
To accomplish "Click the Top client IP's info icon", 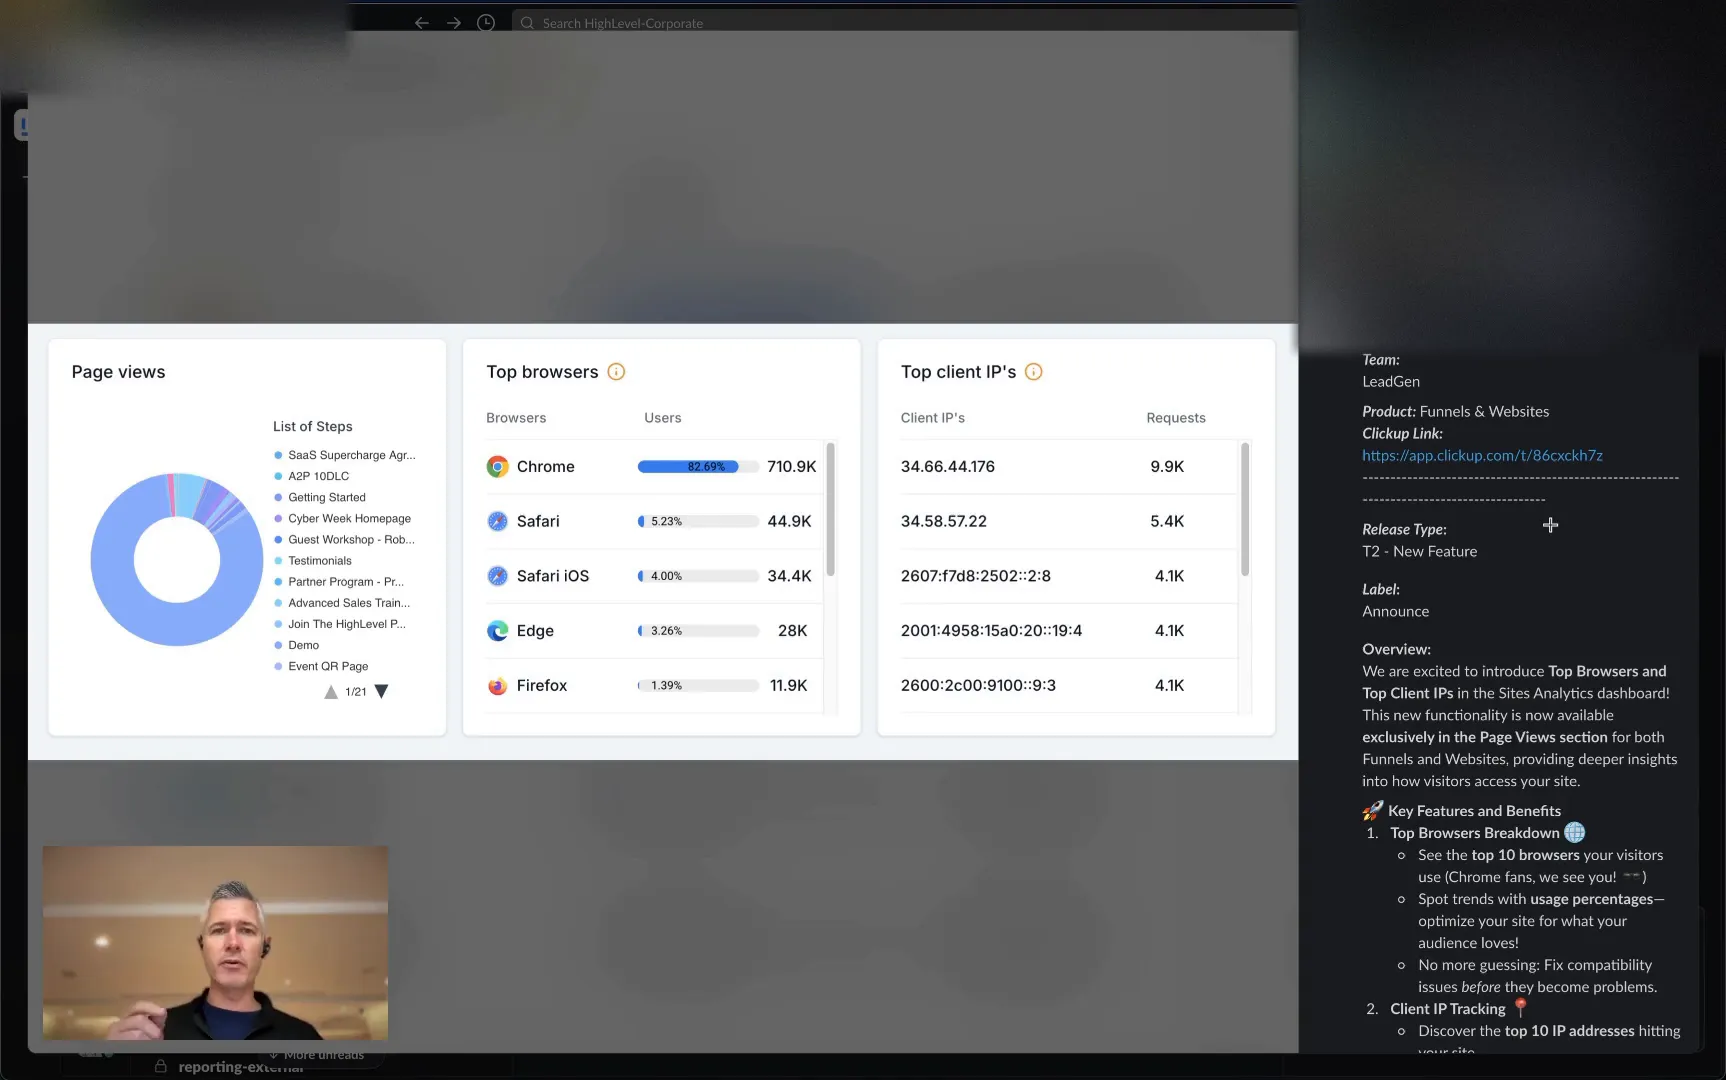I will [x=1034, y=372].
